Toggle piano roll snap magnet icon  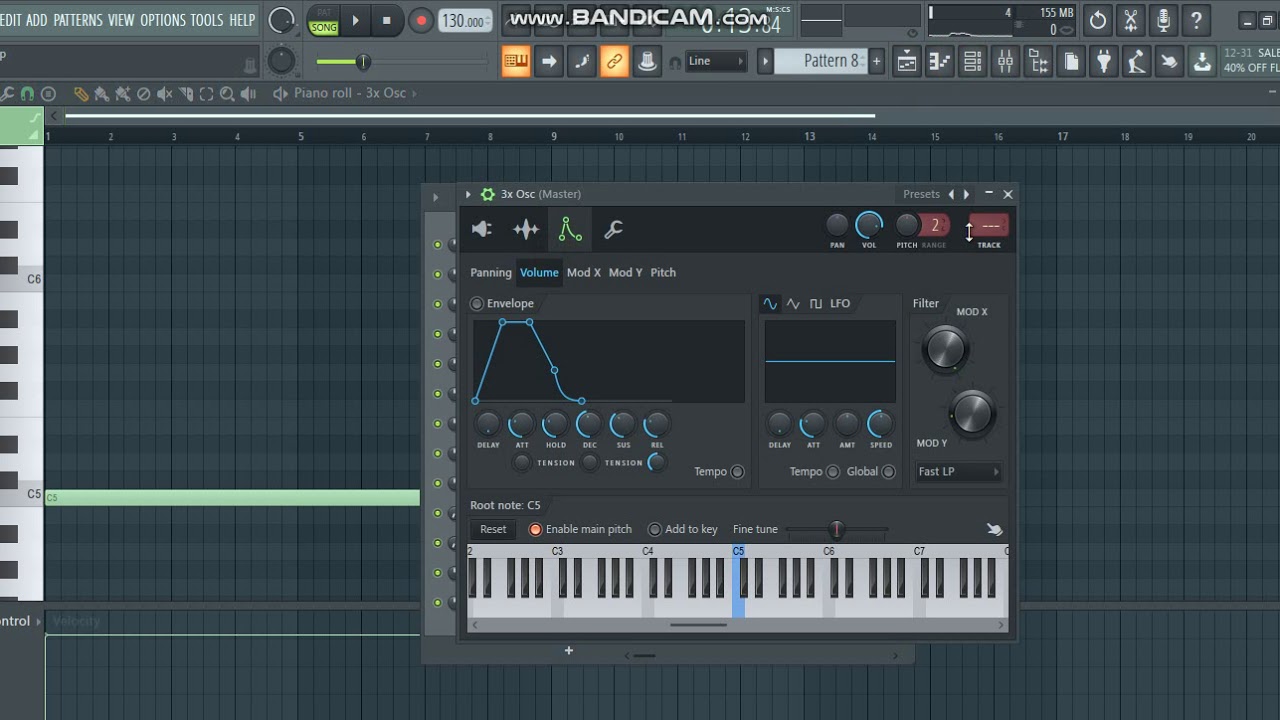tap(27, 93)
